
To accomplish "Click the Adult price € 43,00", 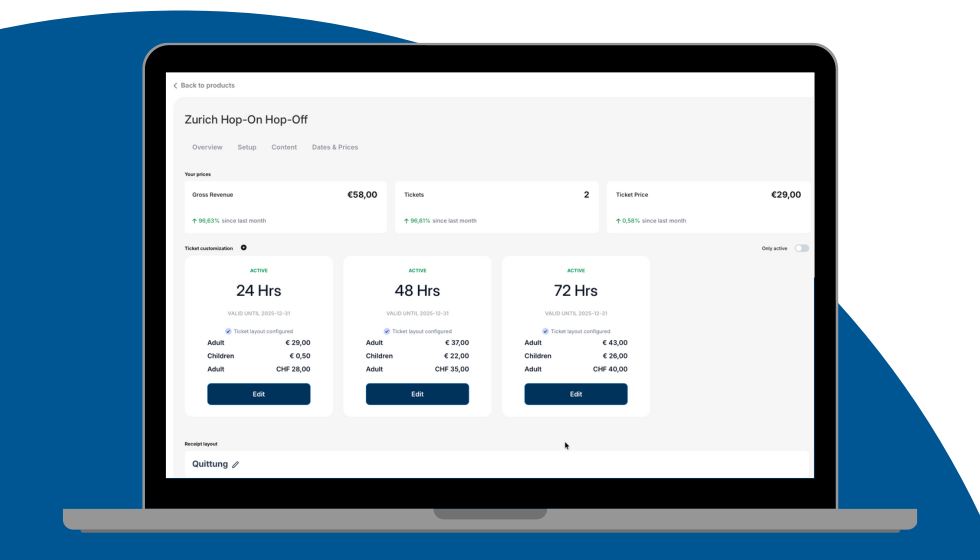I will click(x=615, y=343).
